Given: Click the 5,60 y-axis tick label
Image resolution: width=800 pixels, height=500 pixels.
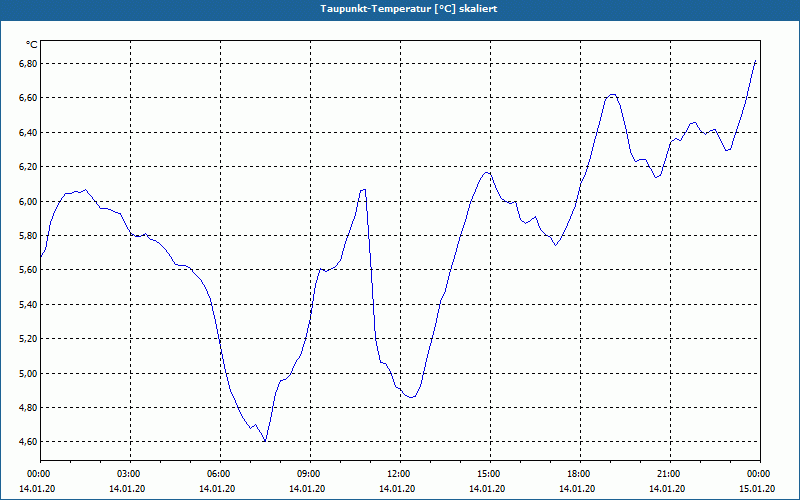Looking at the screenshot, I should 27,270.
